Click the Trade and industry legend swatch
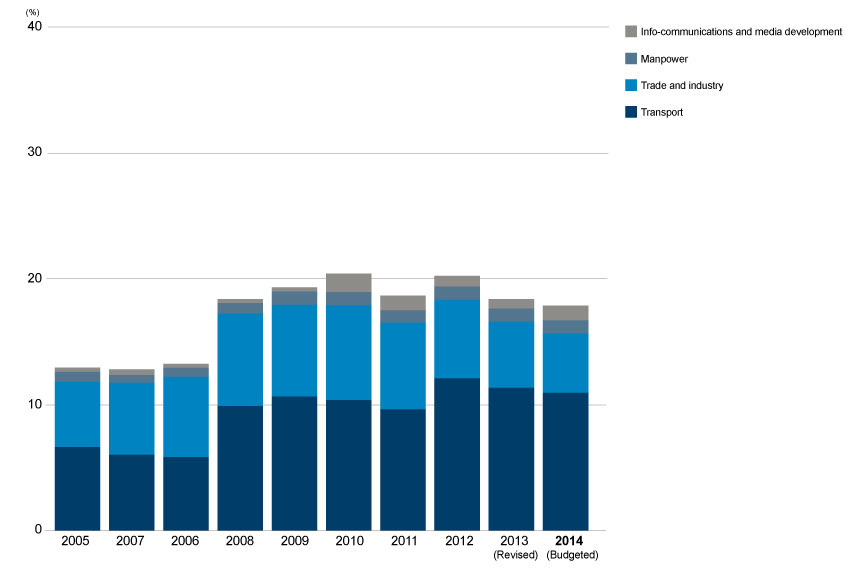This screenshot has width=850, height=569. point(631,85)
